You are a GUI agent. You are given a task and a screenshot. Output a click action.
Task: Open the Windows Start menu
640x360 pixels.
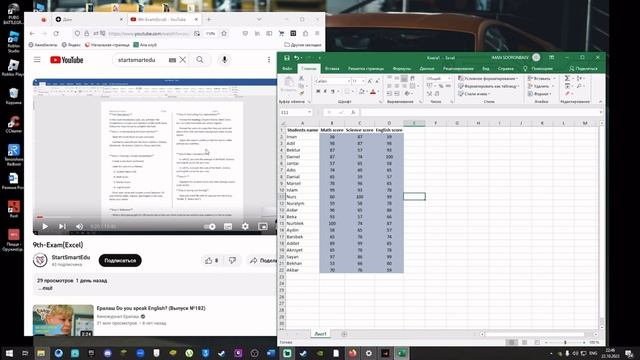9,353
